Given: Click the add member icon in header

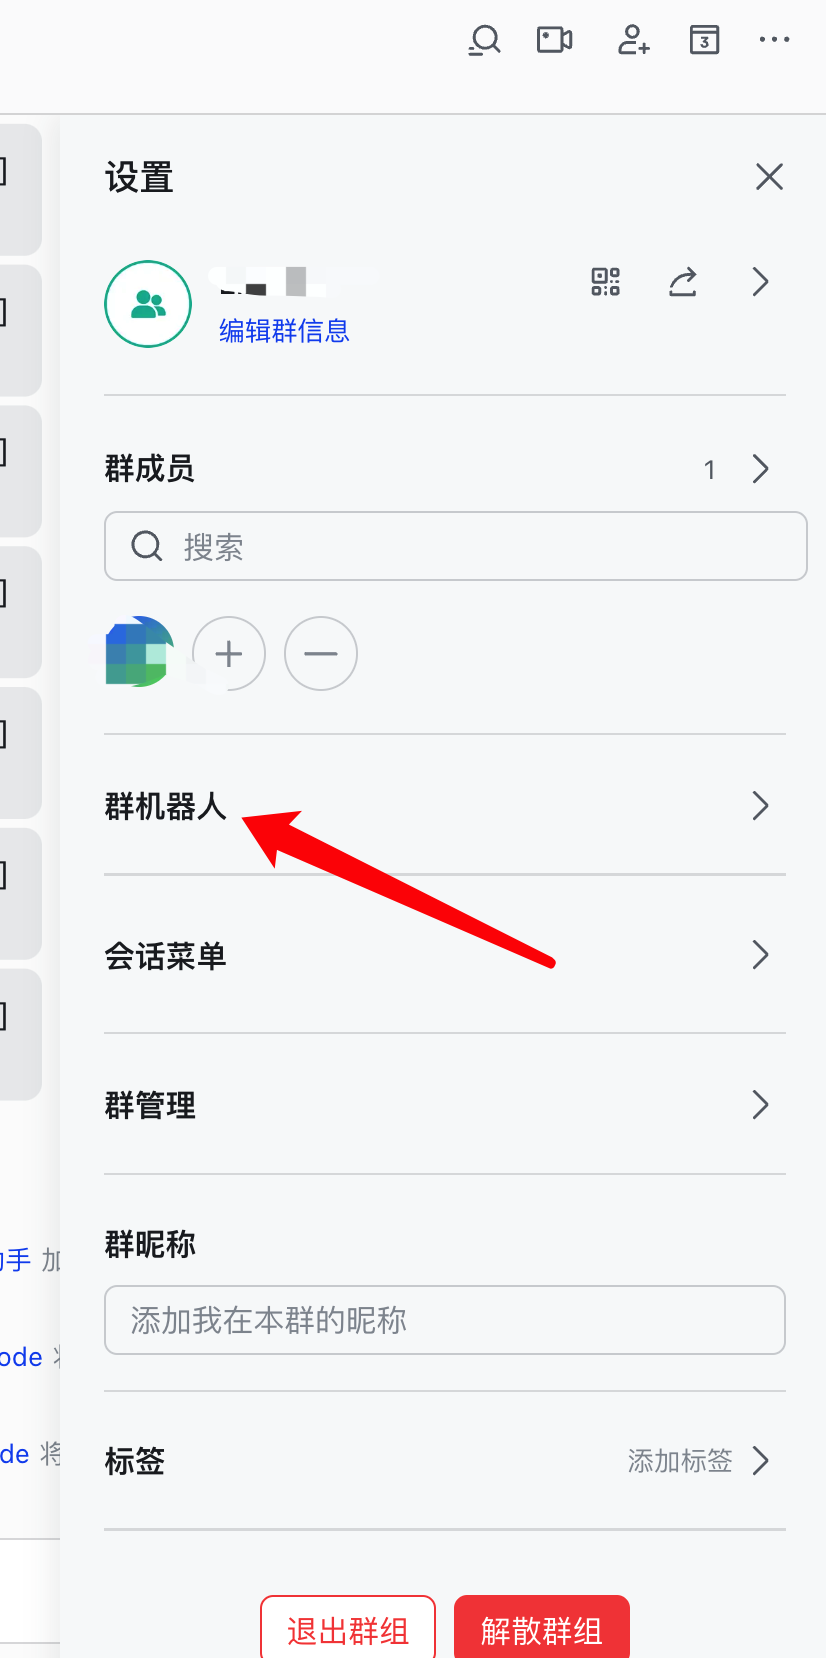Looking at the screenshot, I should pyautogui.click(x=633, y=40).
